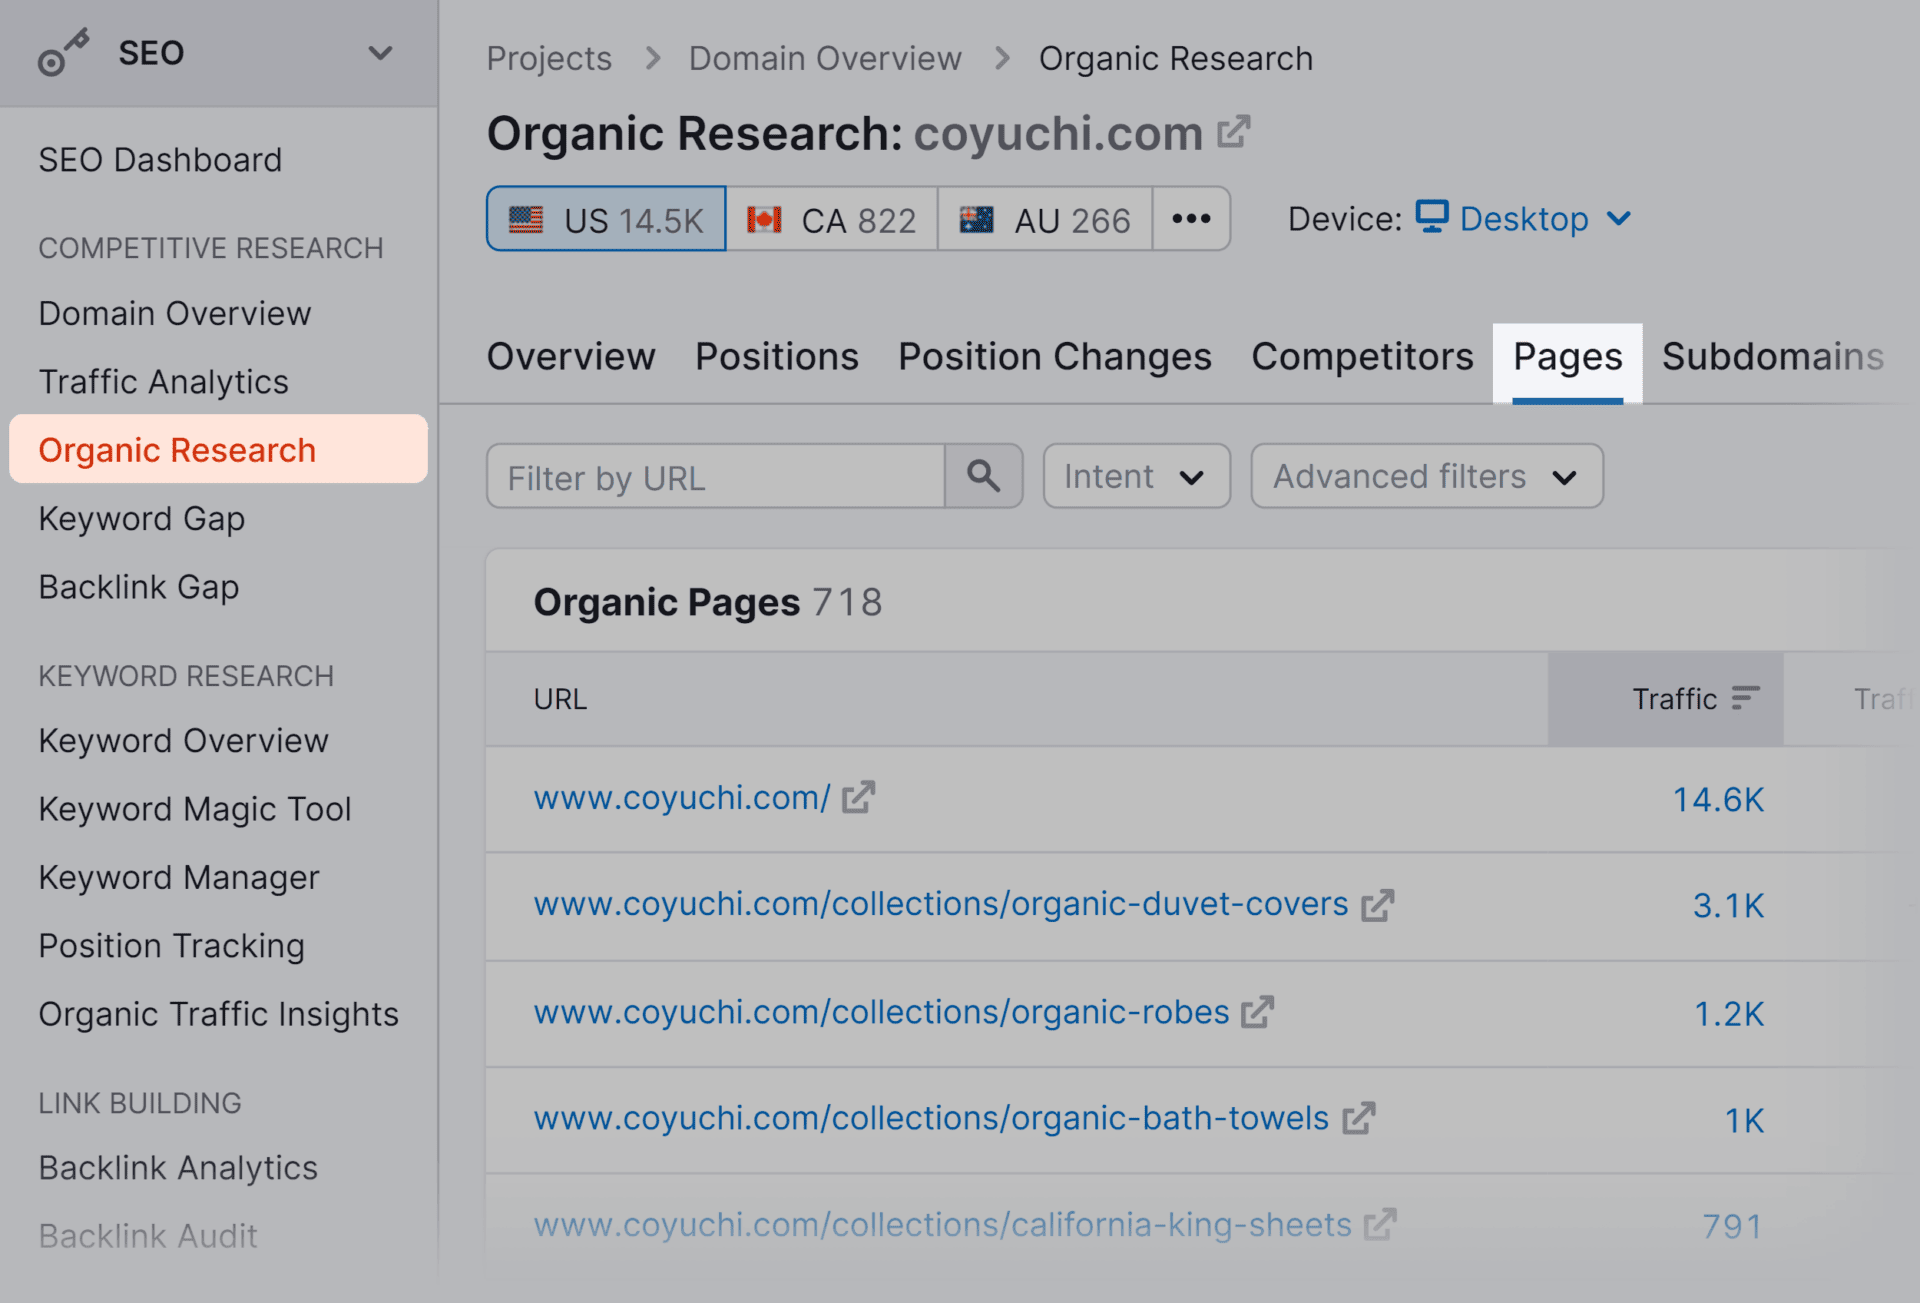Click the SEO compass icon in the sidebar

[62, 52]
